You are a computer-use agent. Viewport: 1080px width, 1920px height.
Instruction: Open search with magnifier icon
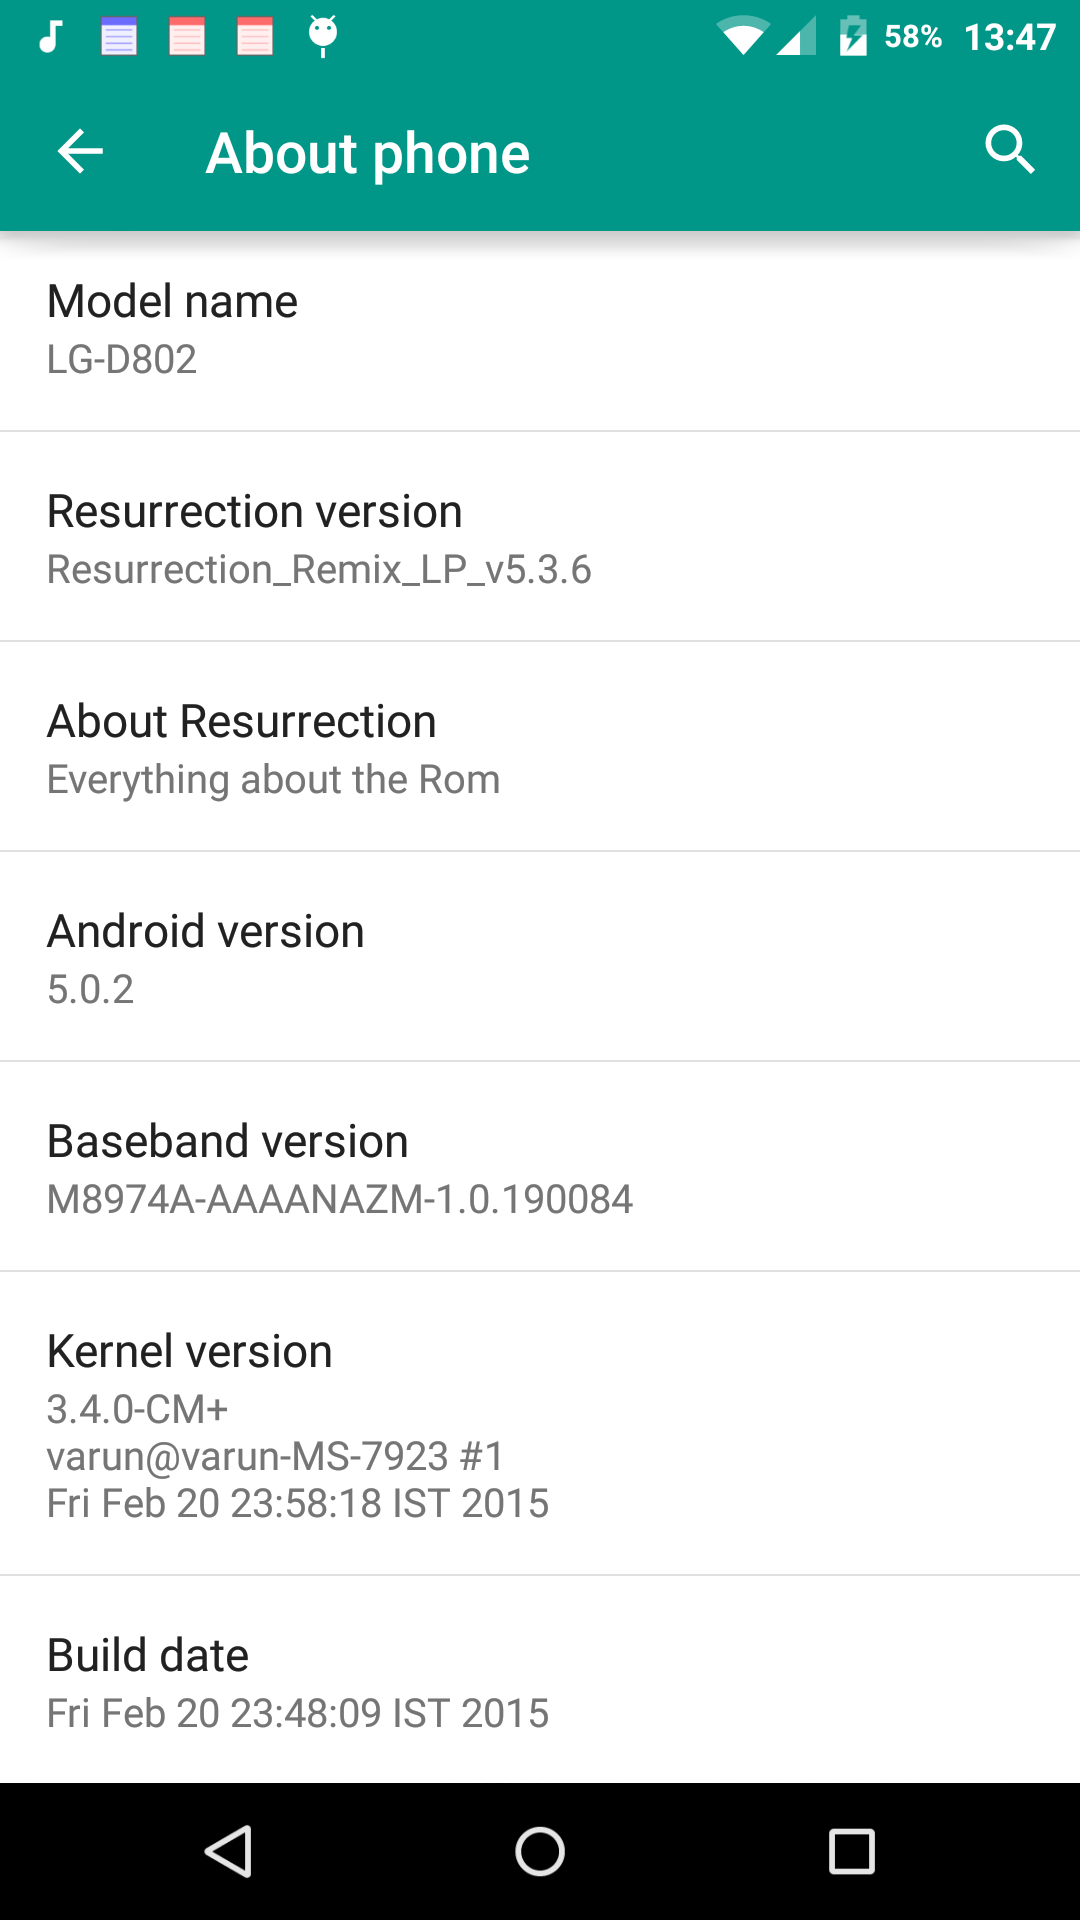(1010, 150)
